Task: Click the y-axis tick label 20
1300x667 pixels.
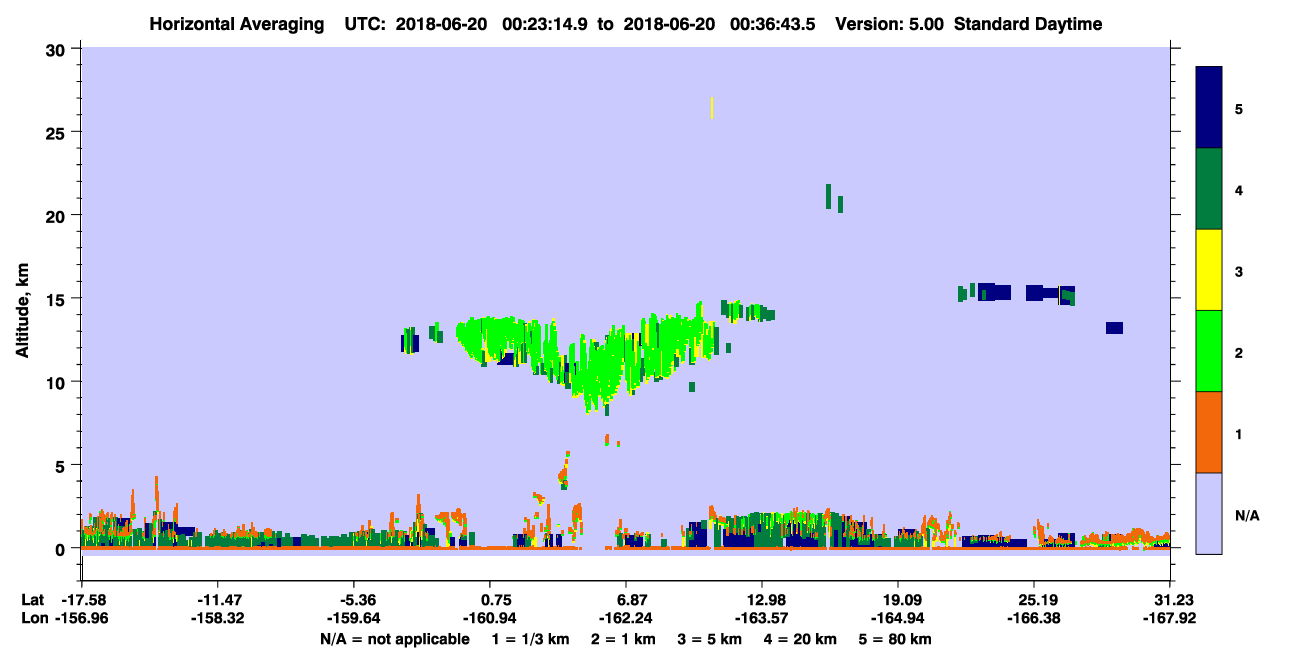Action: [x=57, y=215]
